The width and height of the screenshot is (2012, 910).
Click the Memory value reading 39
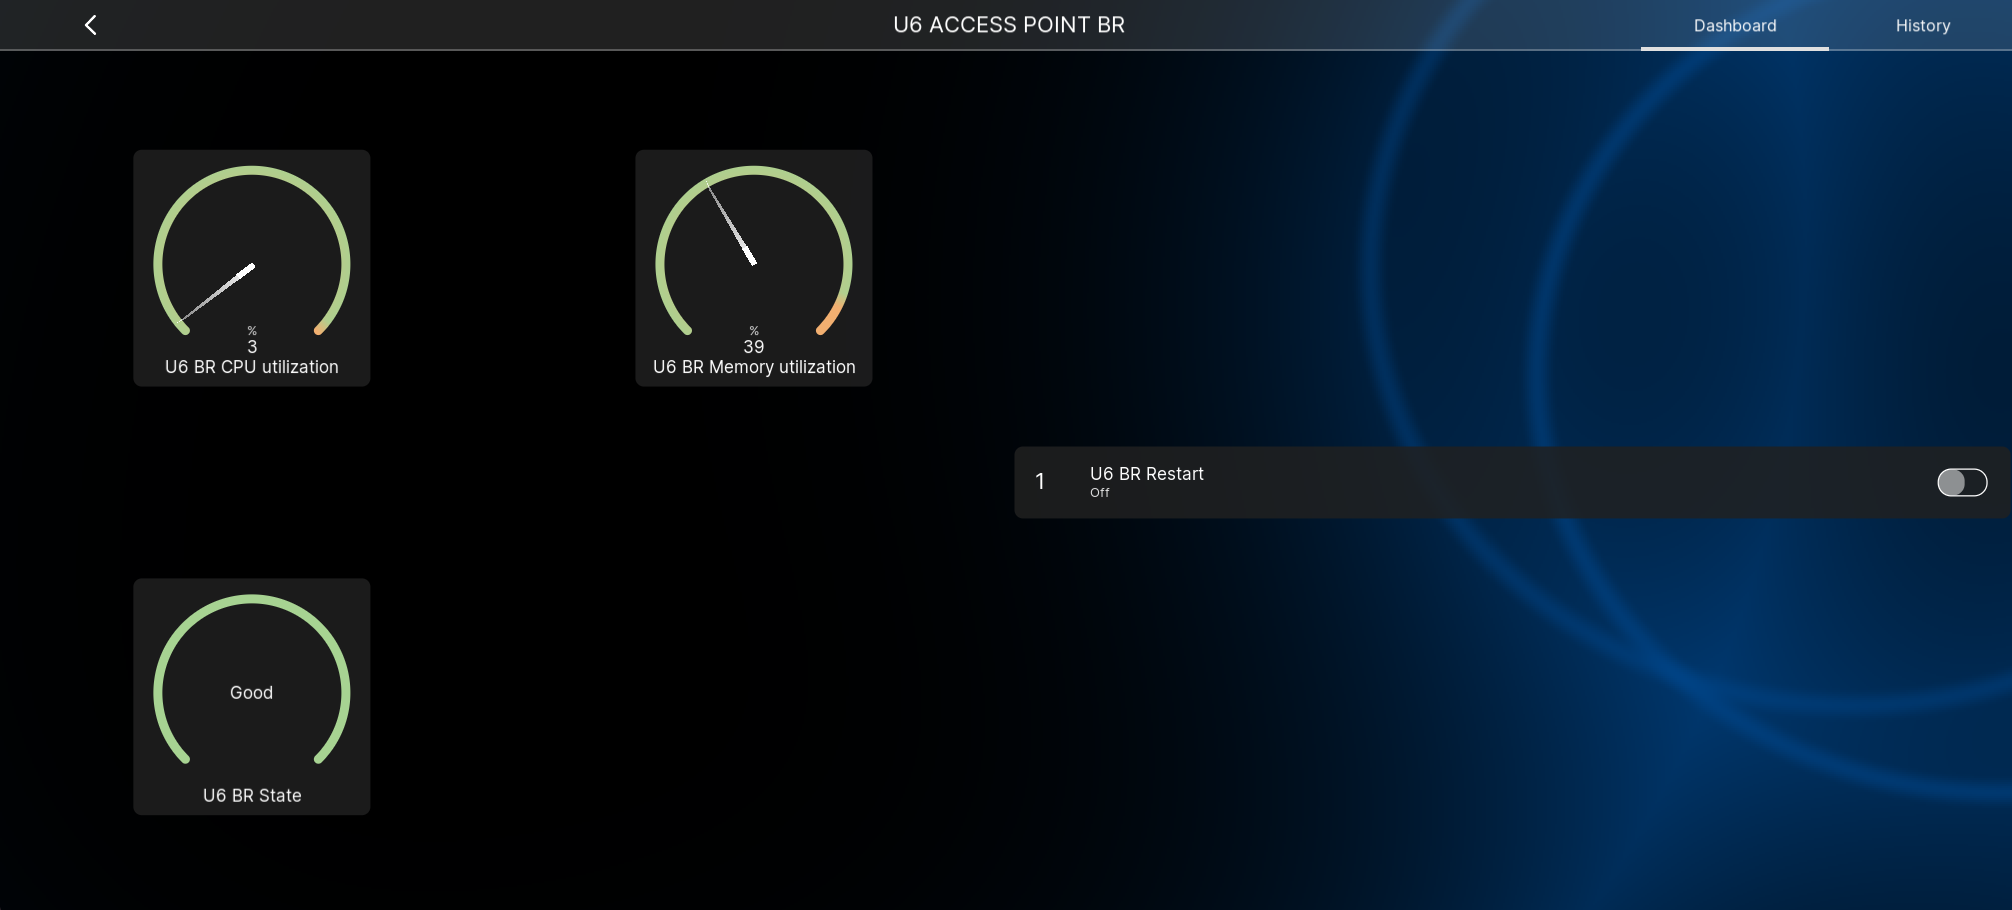pyautogui.click(x=754, y=347)
